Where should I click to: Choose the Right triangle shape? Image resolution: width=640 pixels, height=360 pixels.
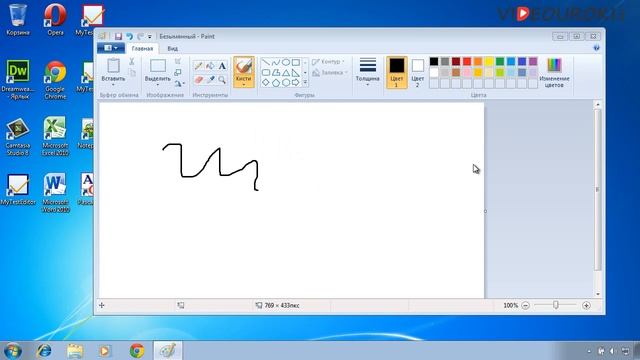(x=296, y=73)
